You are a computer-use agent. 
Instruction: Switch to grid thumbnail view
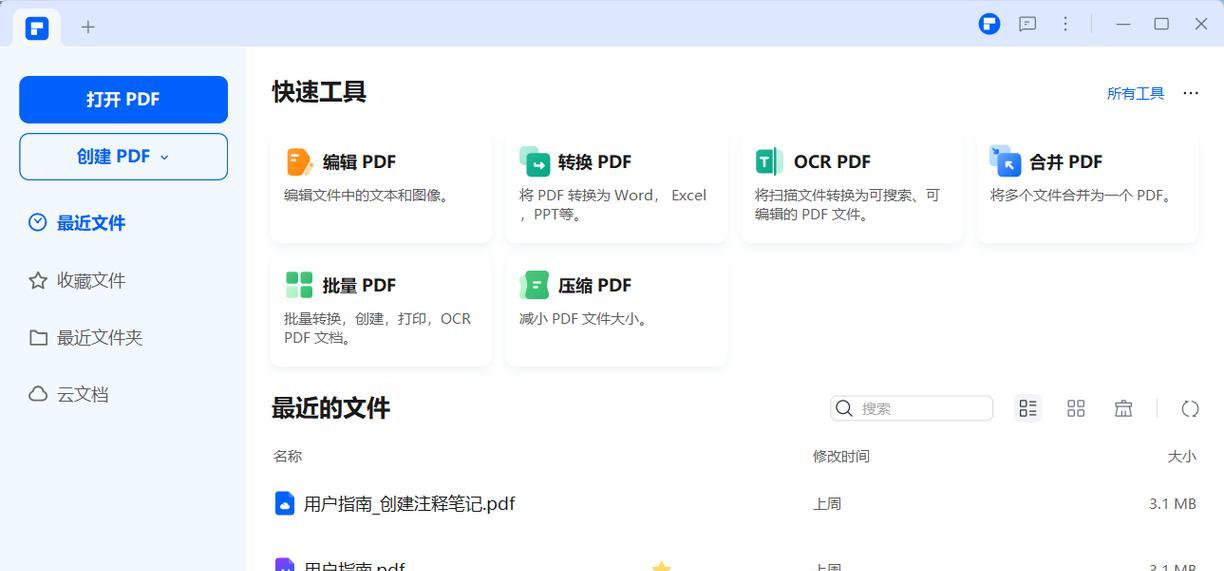pyautogui.click(x=1076, y=408)
